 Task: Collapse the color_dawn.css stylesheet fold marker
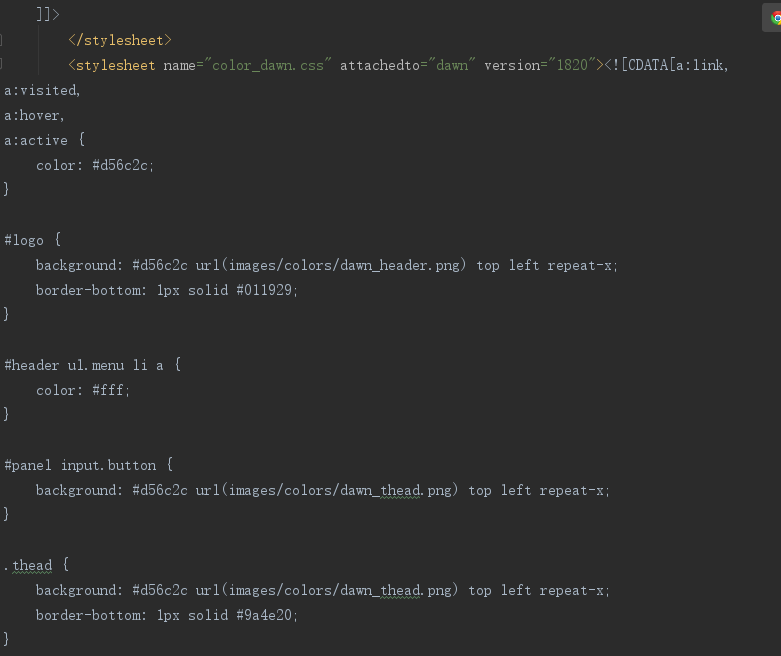1,63
